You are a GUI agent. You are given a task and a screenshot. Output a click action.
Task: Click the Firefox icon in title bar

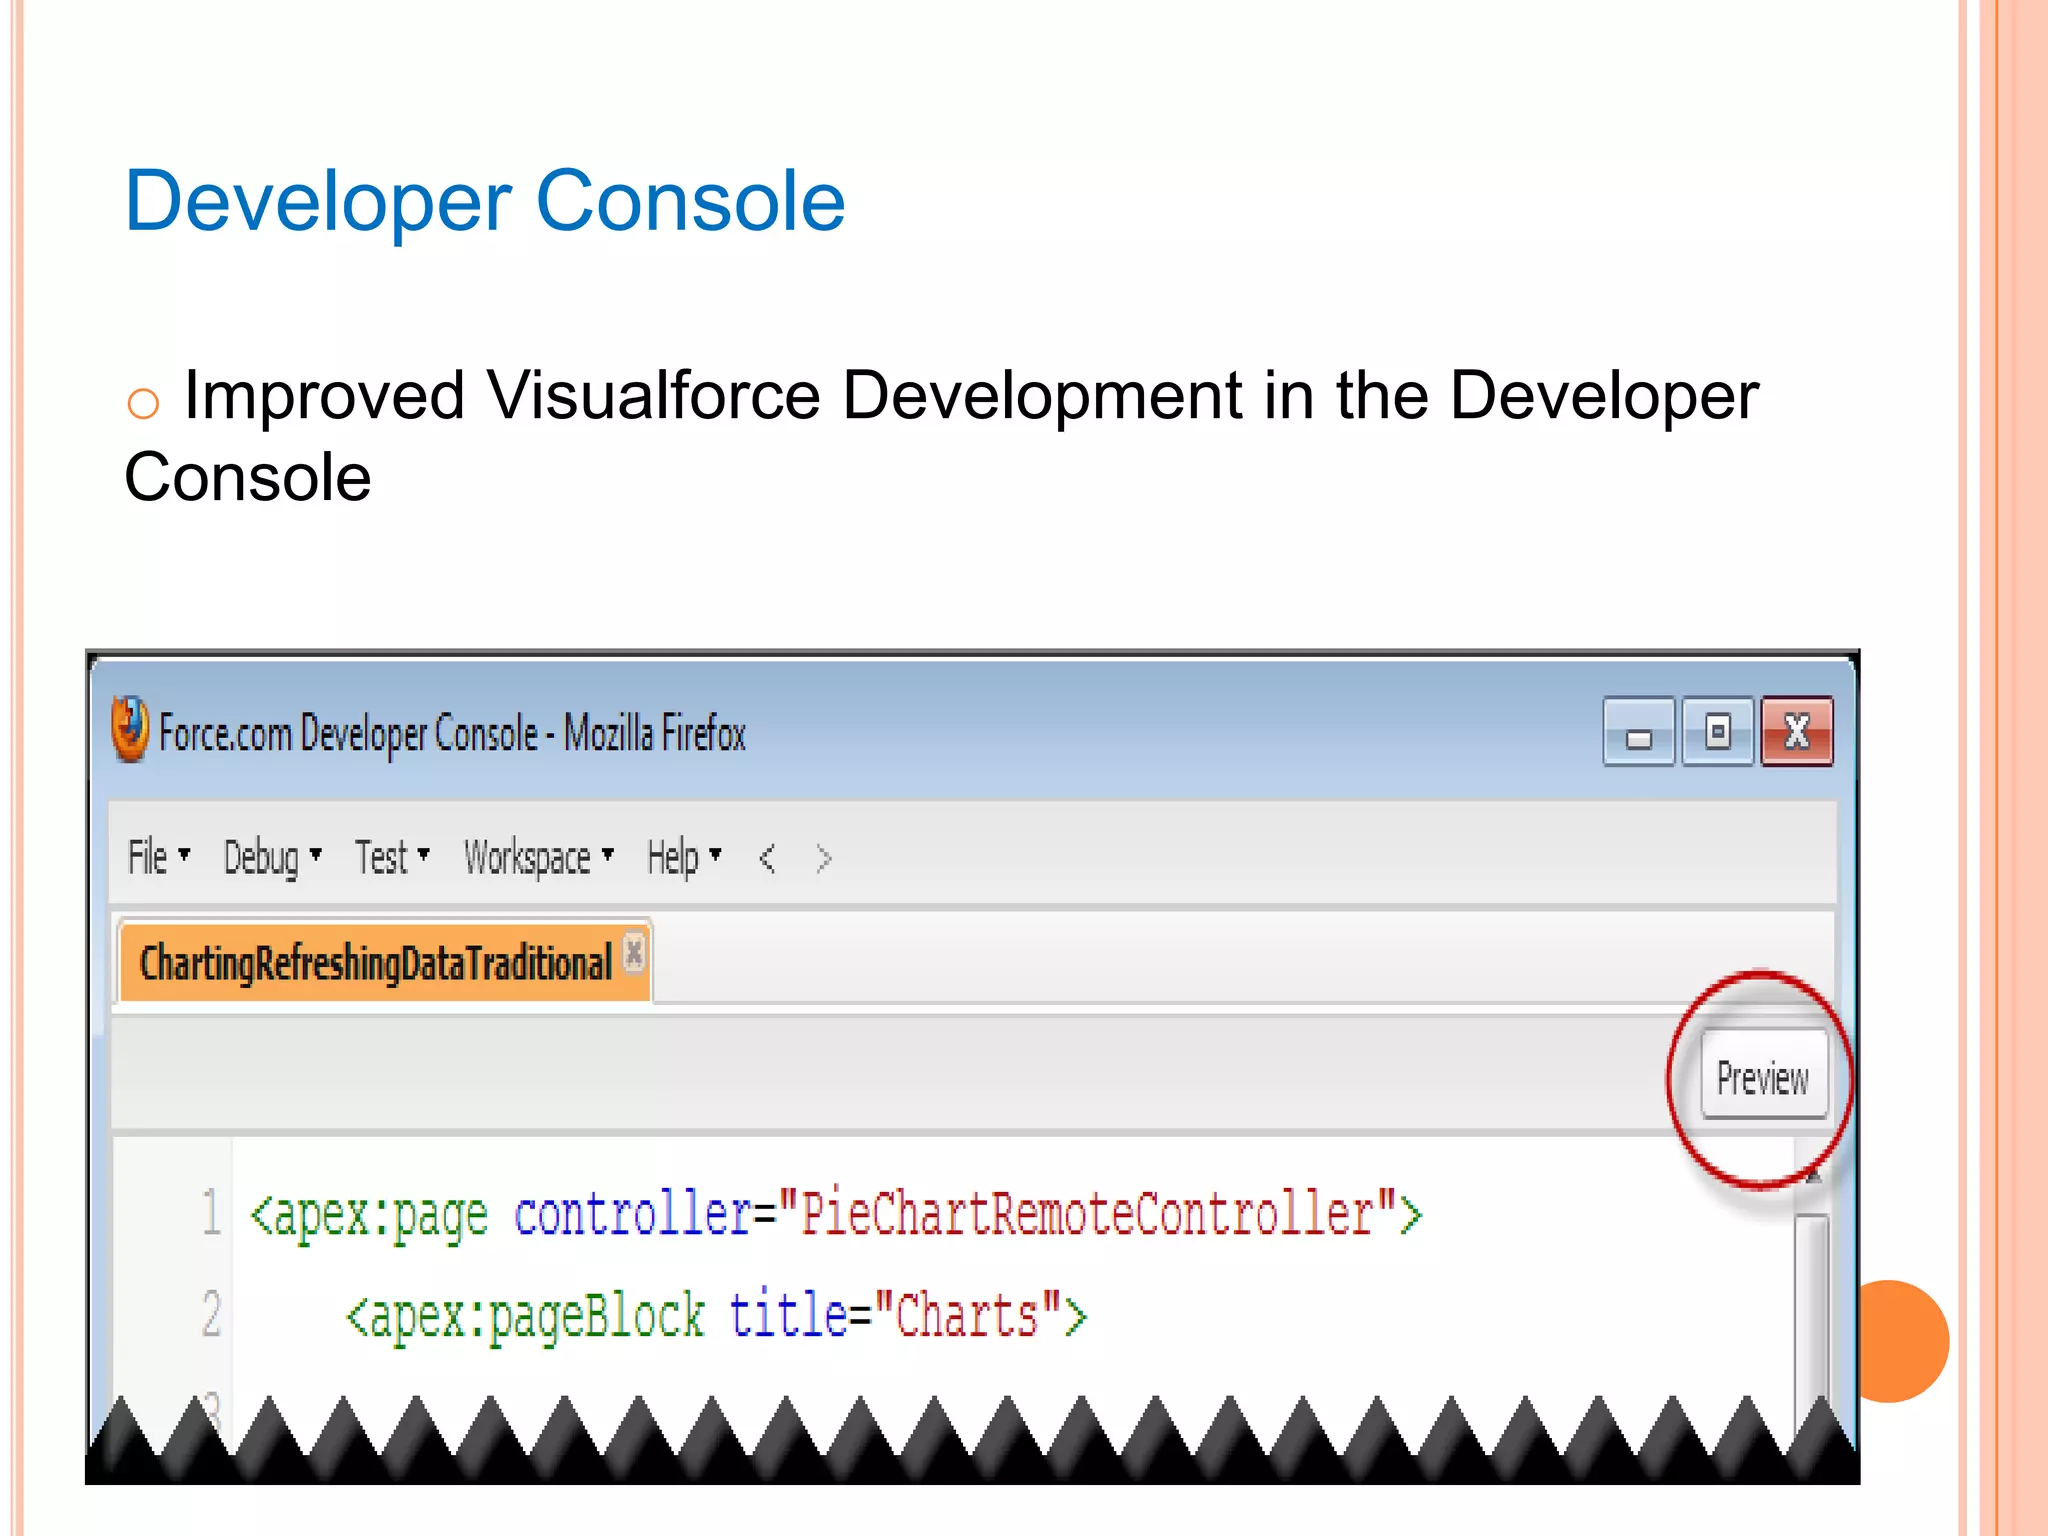[x=130, y=729]
